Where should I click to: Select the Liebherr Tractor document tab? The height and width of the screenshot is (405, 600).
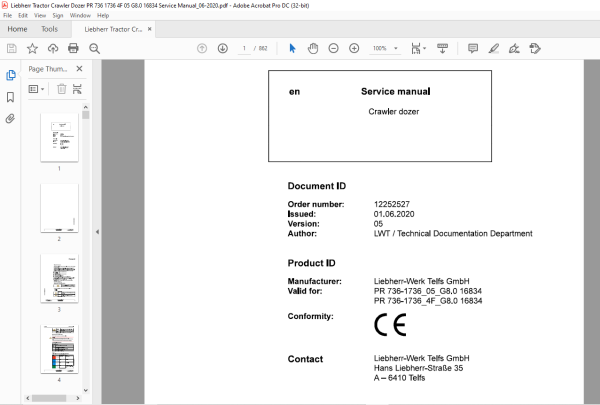[113, 29]
